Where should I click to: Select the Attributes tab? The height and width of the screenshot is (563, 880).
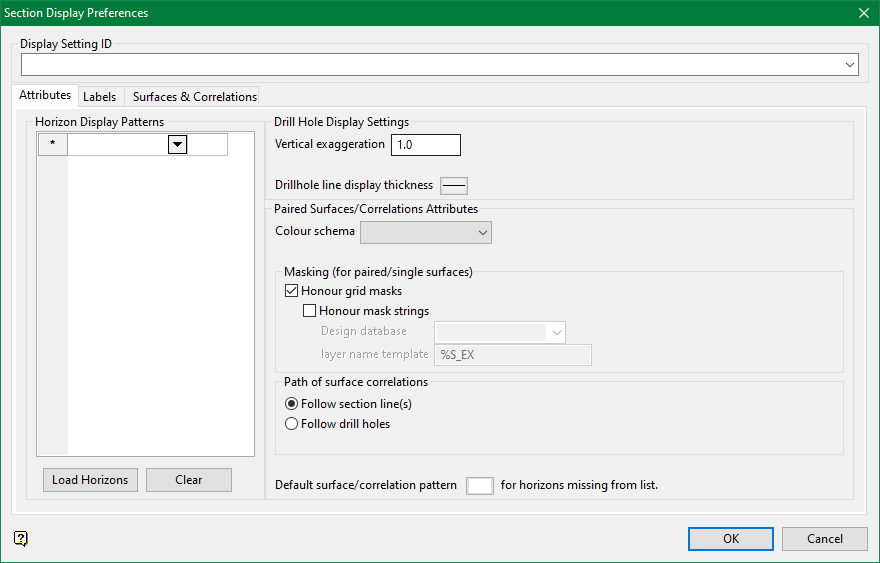[x=45, y=96]
